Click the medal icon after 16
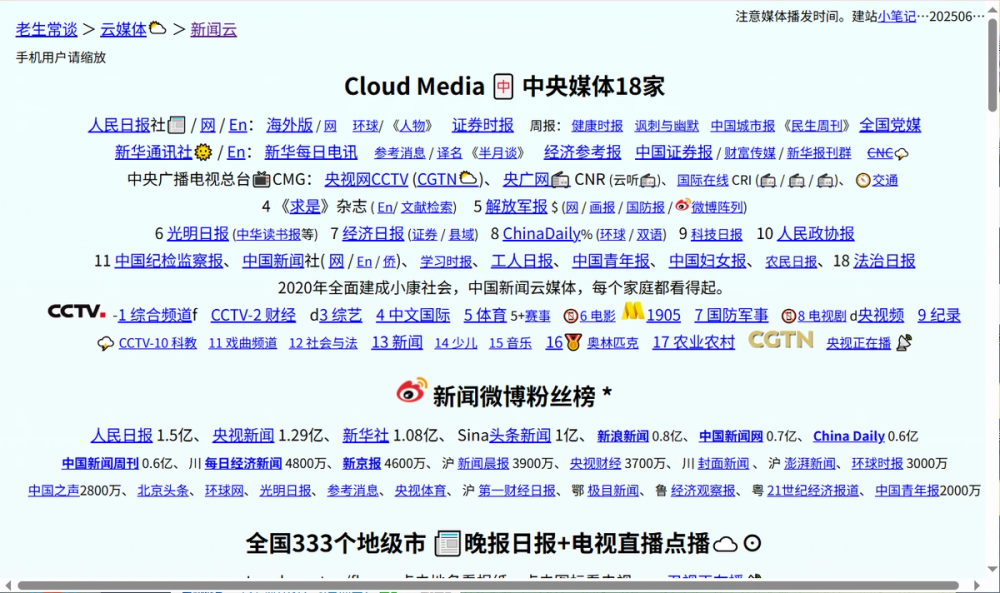Viewport: 1000px width, 593px height. [573, 343]
